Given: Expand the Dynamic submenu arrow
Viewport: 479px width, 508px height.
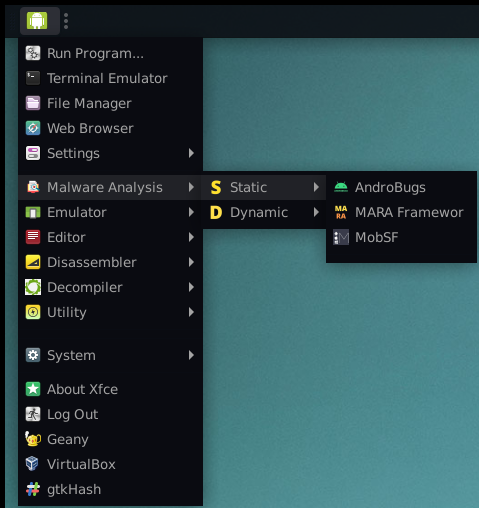Looking at the screenshot, I should coord(316,212).
